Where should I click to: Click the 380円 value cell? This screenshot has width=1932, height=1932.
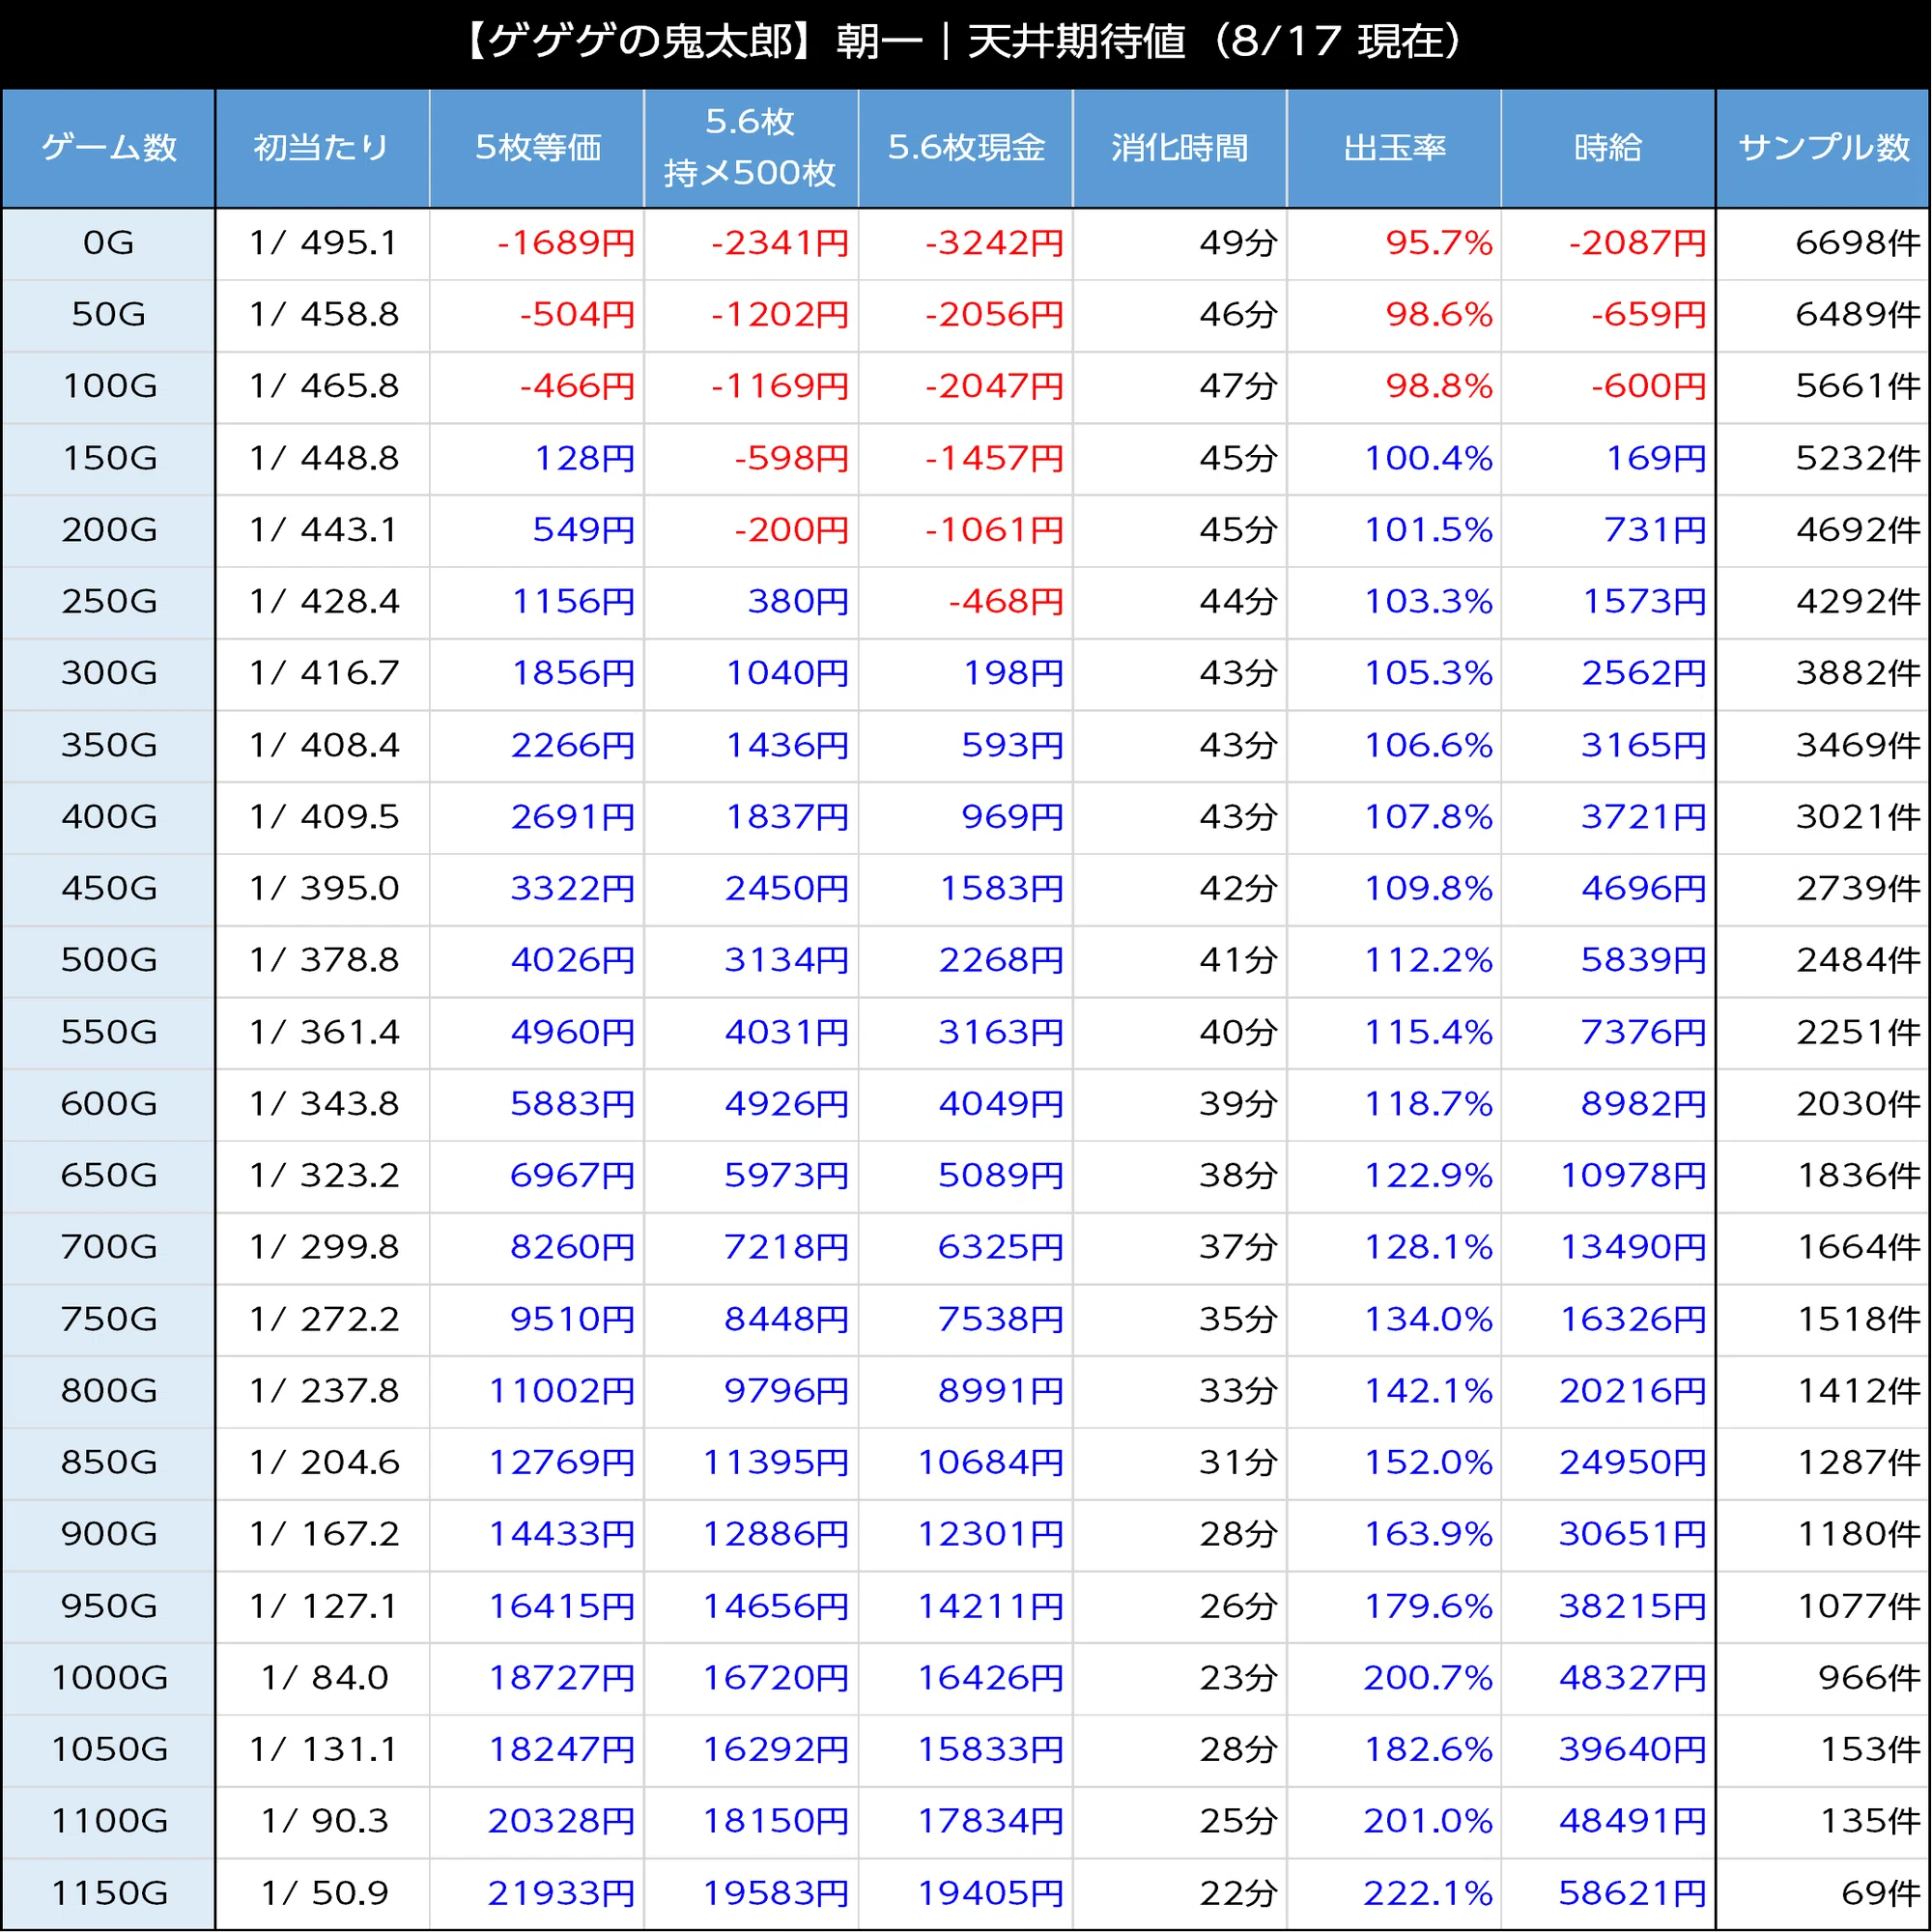751,602
